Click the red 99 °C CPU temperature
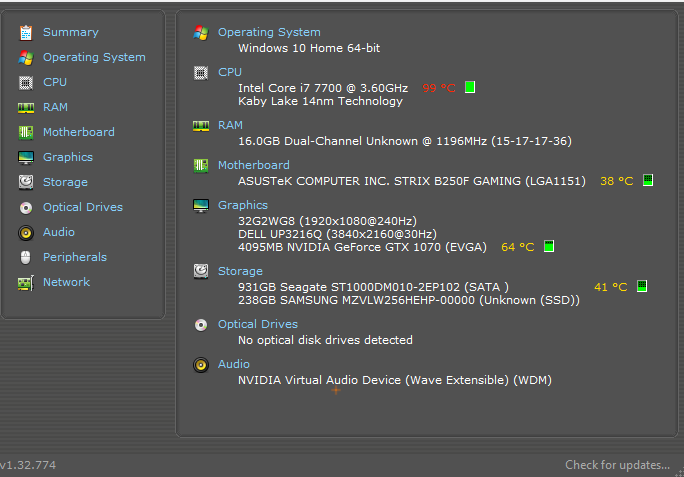 pyautogui.click(x=439, y=88)
